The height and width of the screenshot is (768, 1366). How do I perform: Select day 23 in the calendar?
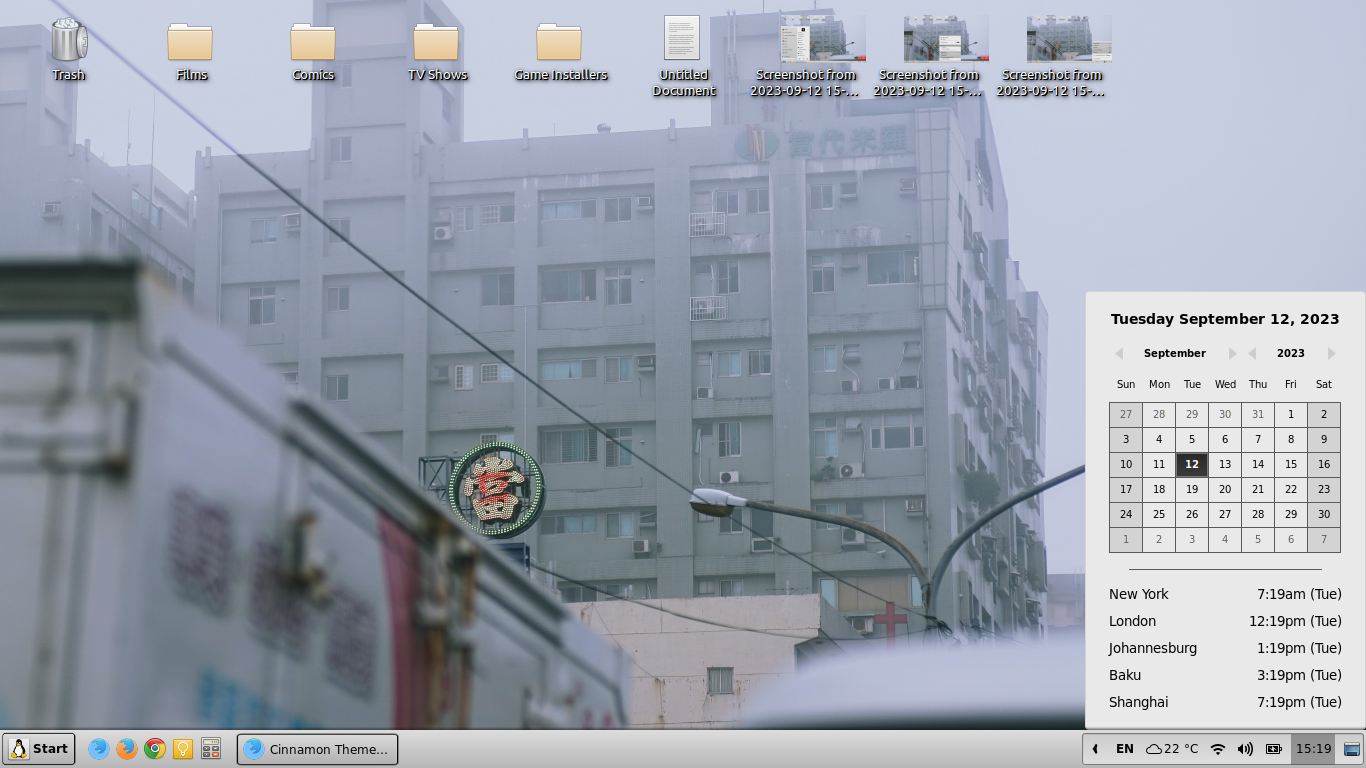(x=1324, y=489)
